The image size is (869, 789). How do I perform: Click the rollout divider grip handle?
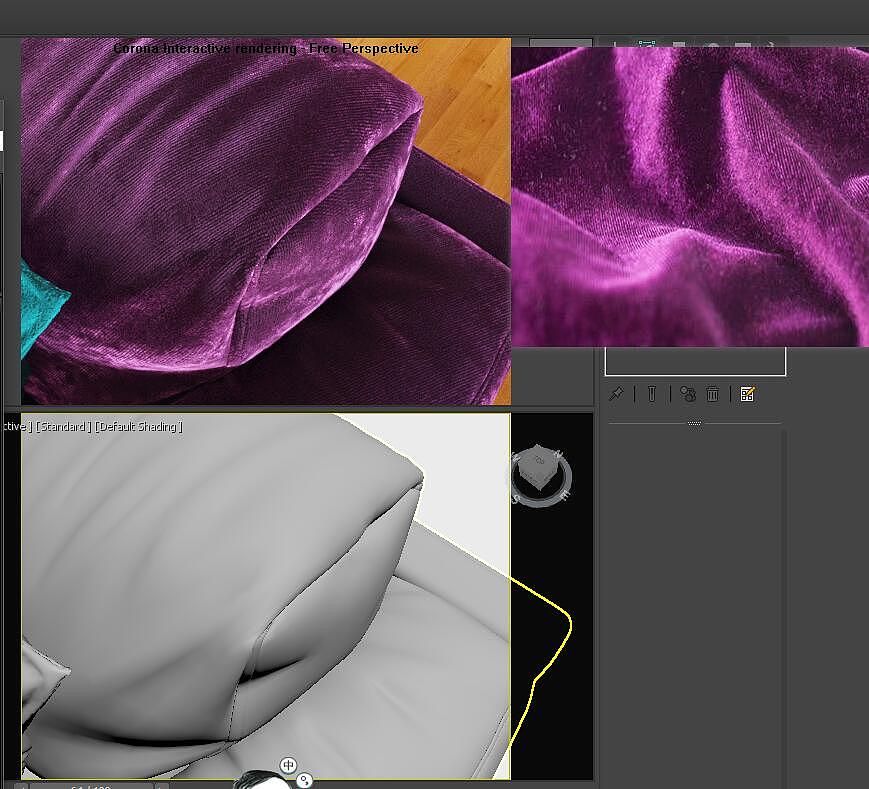click(694, 423)
